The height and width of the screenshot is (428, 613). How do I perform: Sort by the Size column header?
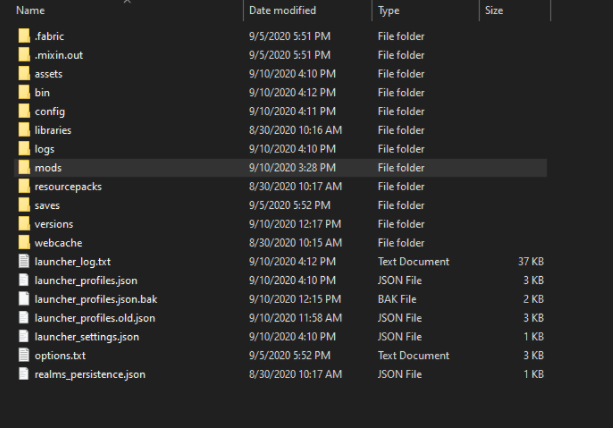click(x=494, y=11)
